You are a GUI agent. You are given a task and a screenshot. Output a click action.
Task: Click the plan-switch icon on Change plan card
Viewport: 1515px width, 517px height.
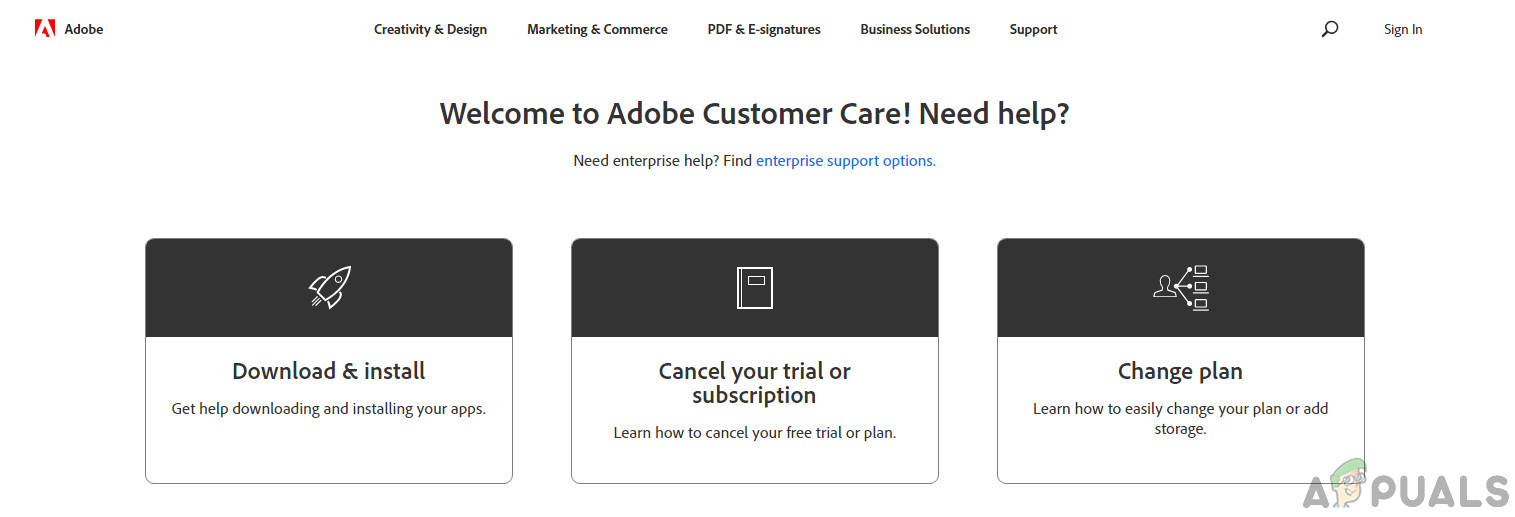(x=1181, y=287)
